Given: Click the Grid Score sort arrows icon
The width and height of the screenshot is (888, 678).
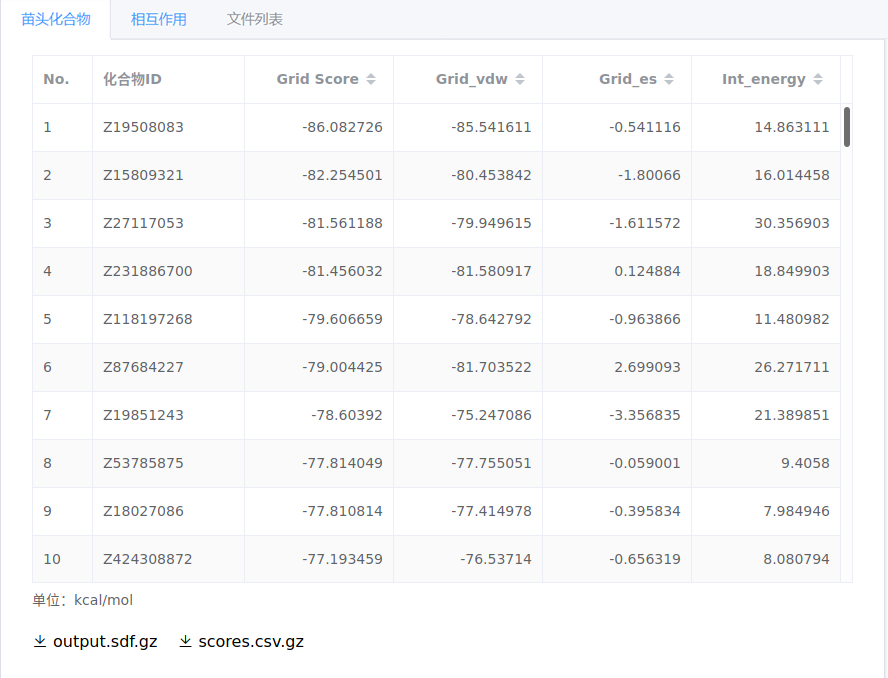Looking at the screenshot, I should click(x=371, y=79).
